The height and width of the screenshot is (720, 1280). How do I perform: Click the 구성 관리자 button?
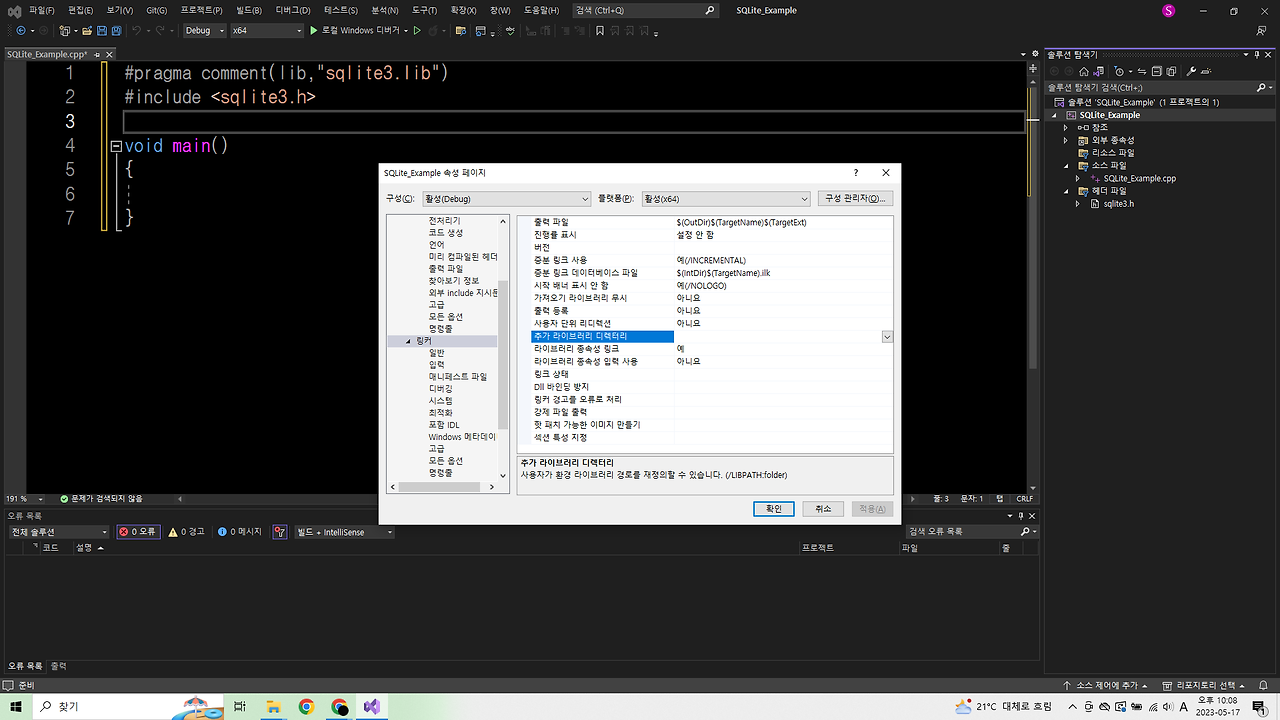click(x=855, y=199)
